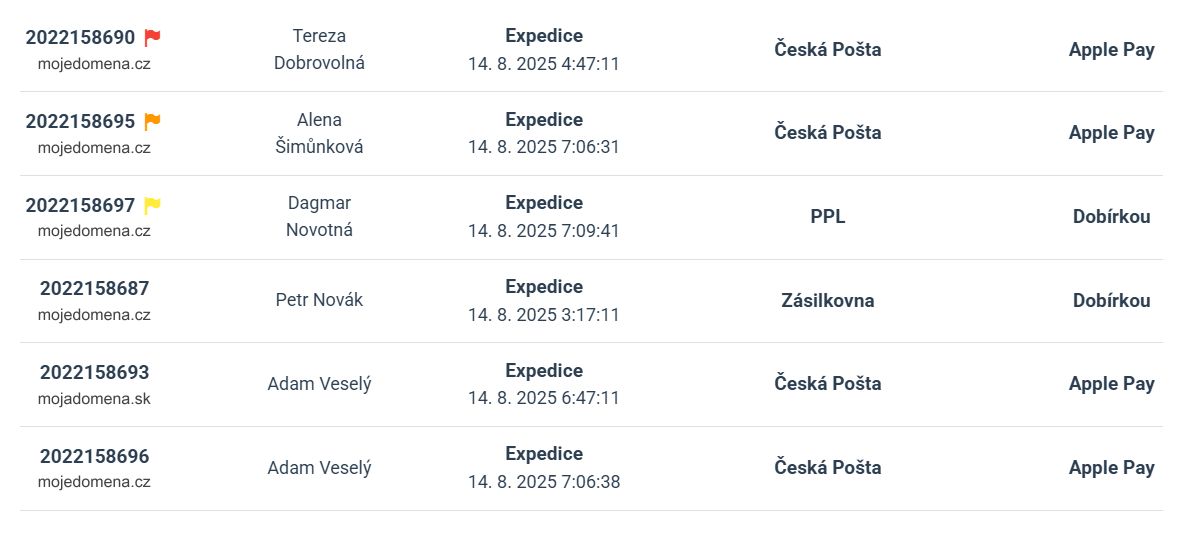Viewport: 1183px width, 534px height.
Task: Click the red flag on order 2022158690
Action: 152,37
